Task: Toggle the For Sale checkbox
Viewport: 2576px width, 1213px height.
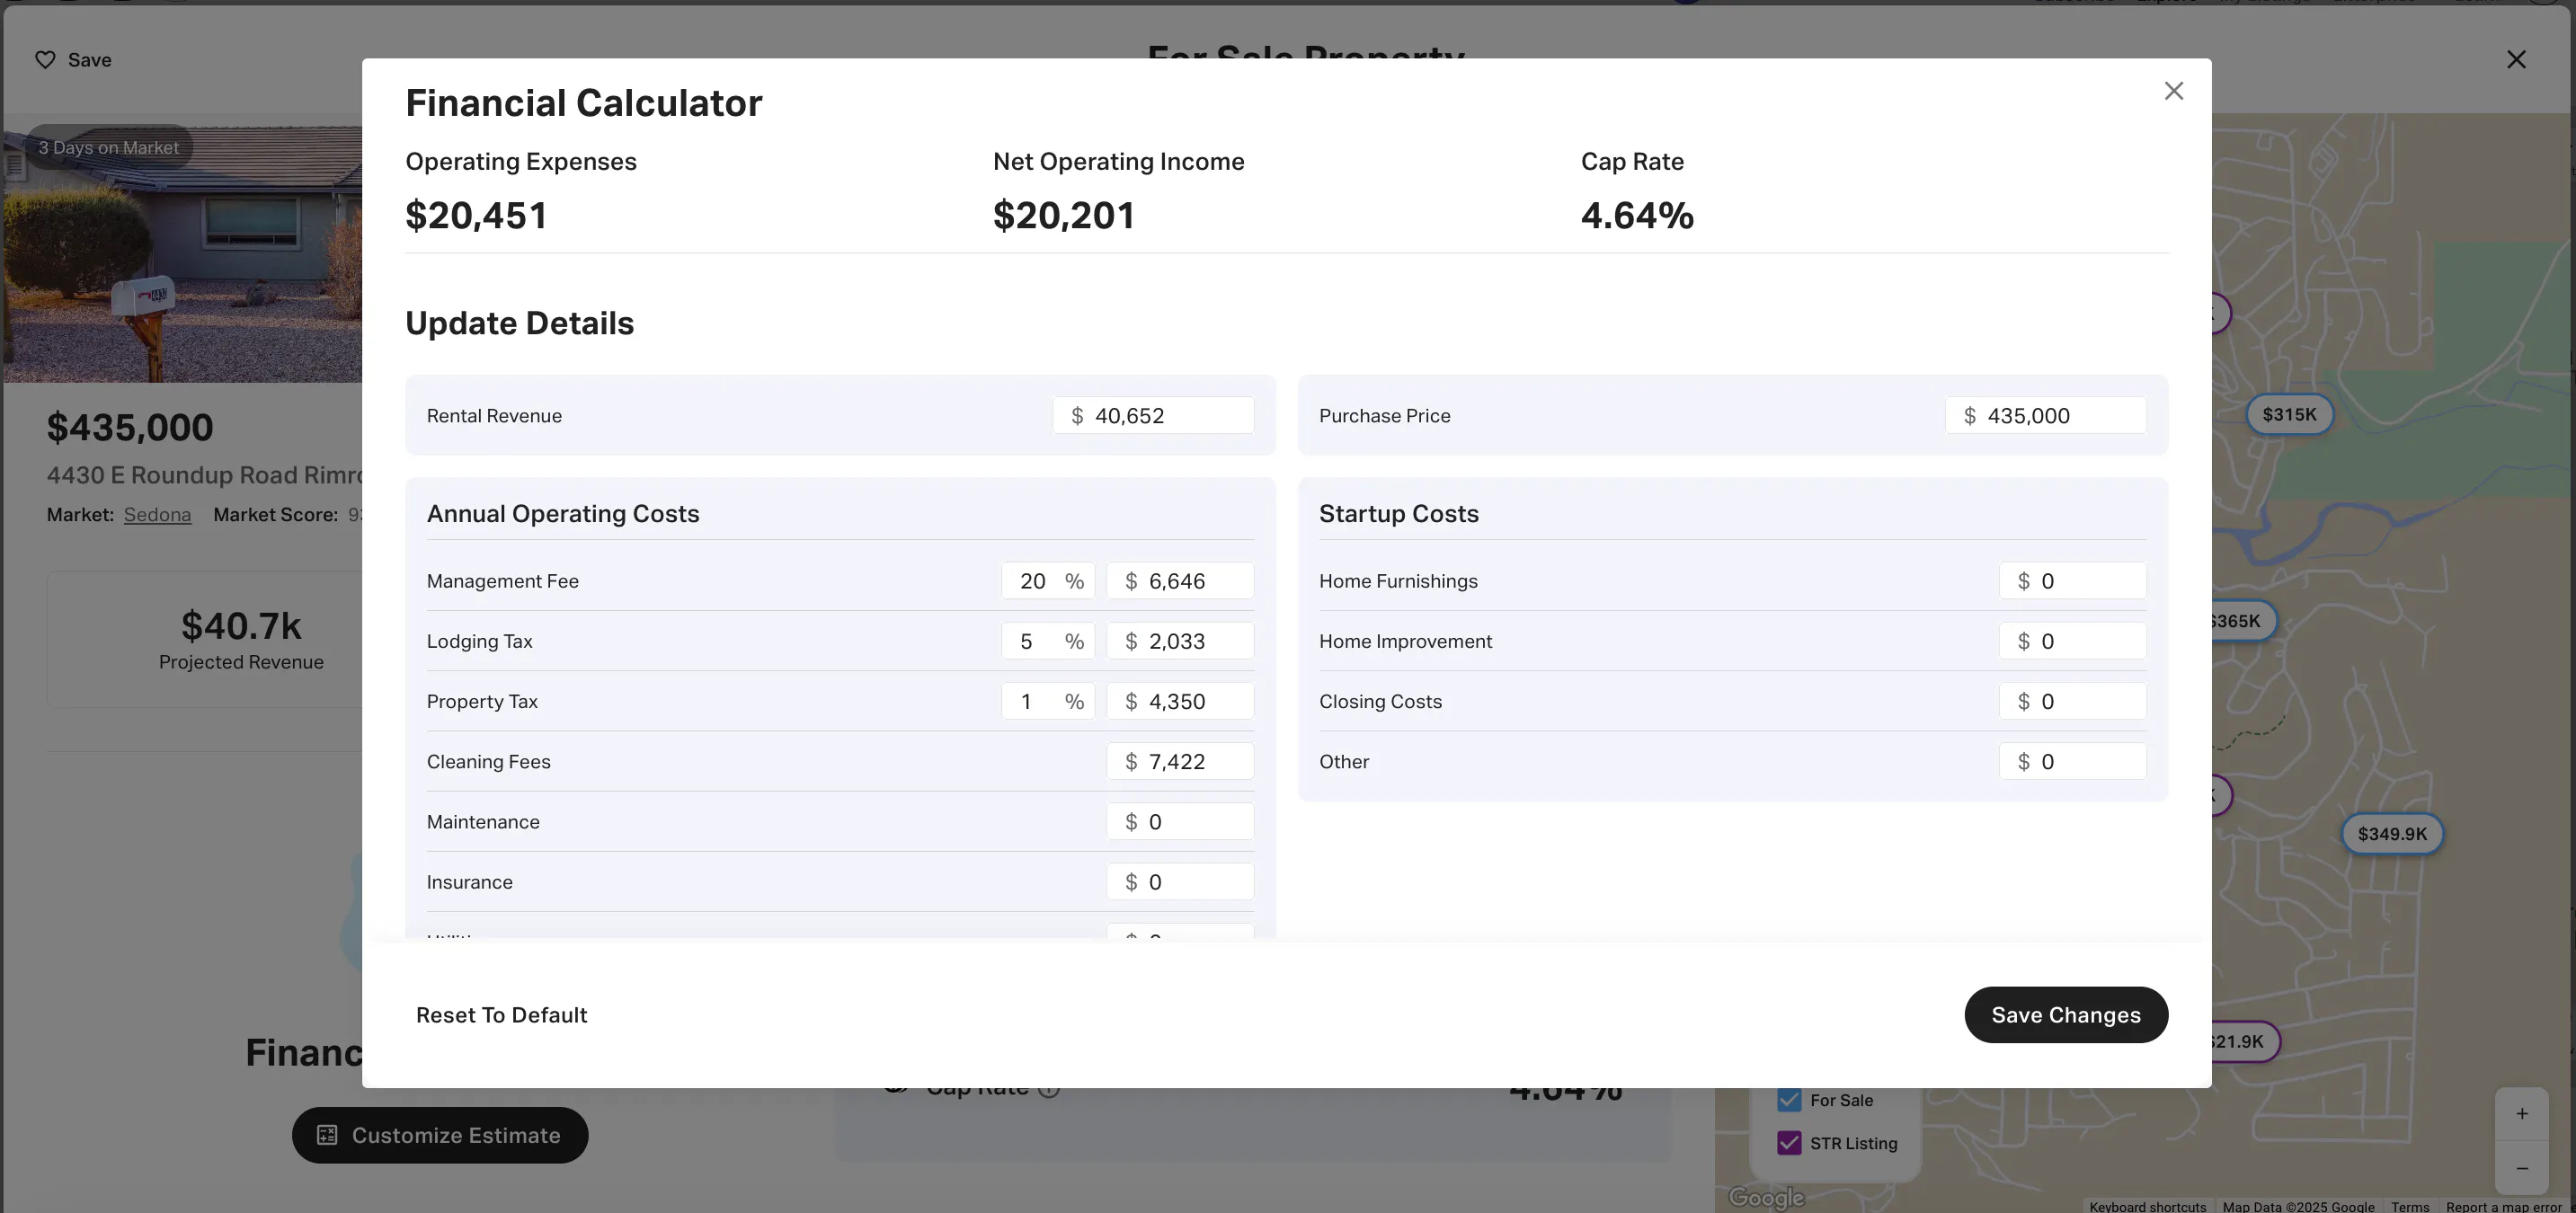Action: click(x=1789, y=1100)
